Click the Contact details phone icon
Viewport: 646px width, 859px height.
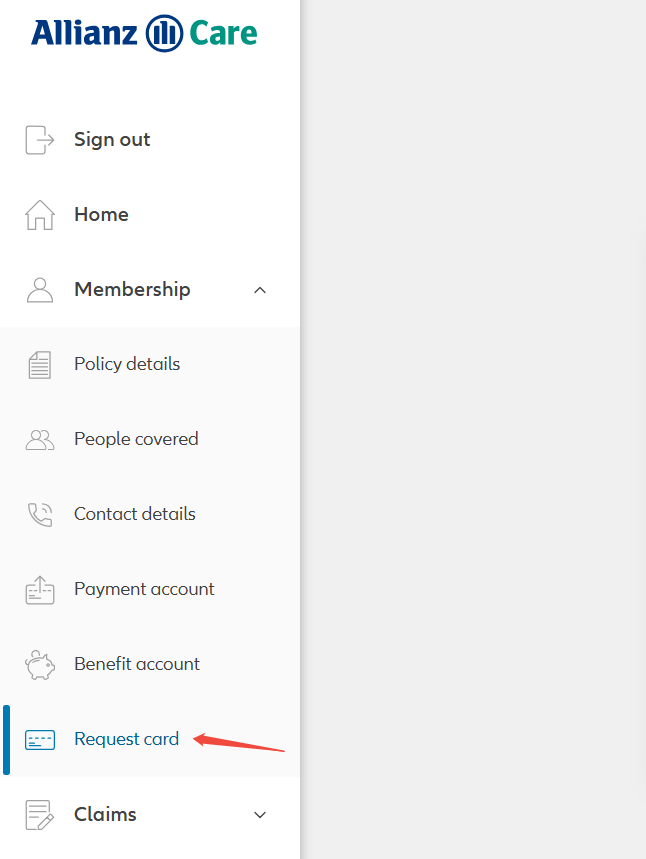point(39,514)
